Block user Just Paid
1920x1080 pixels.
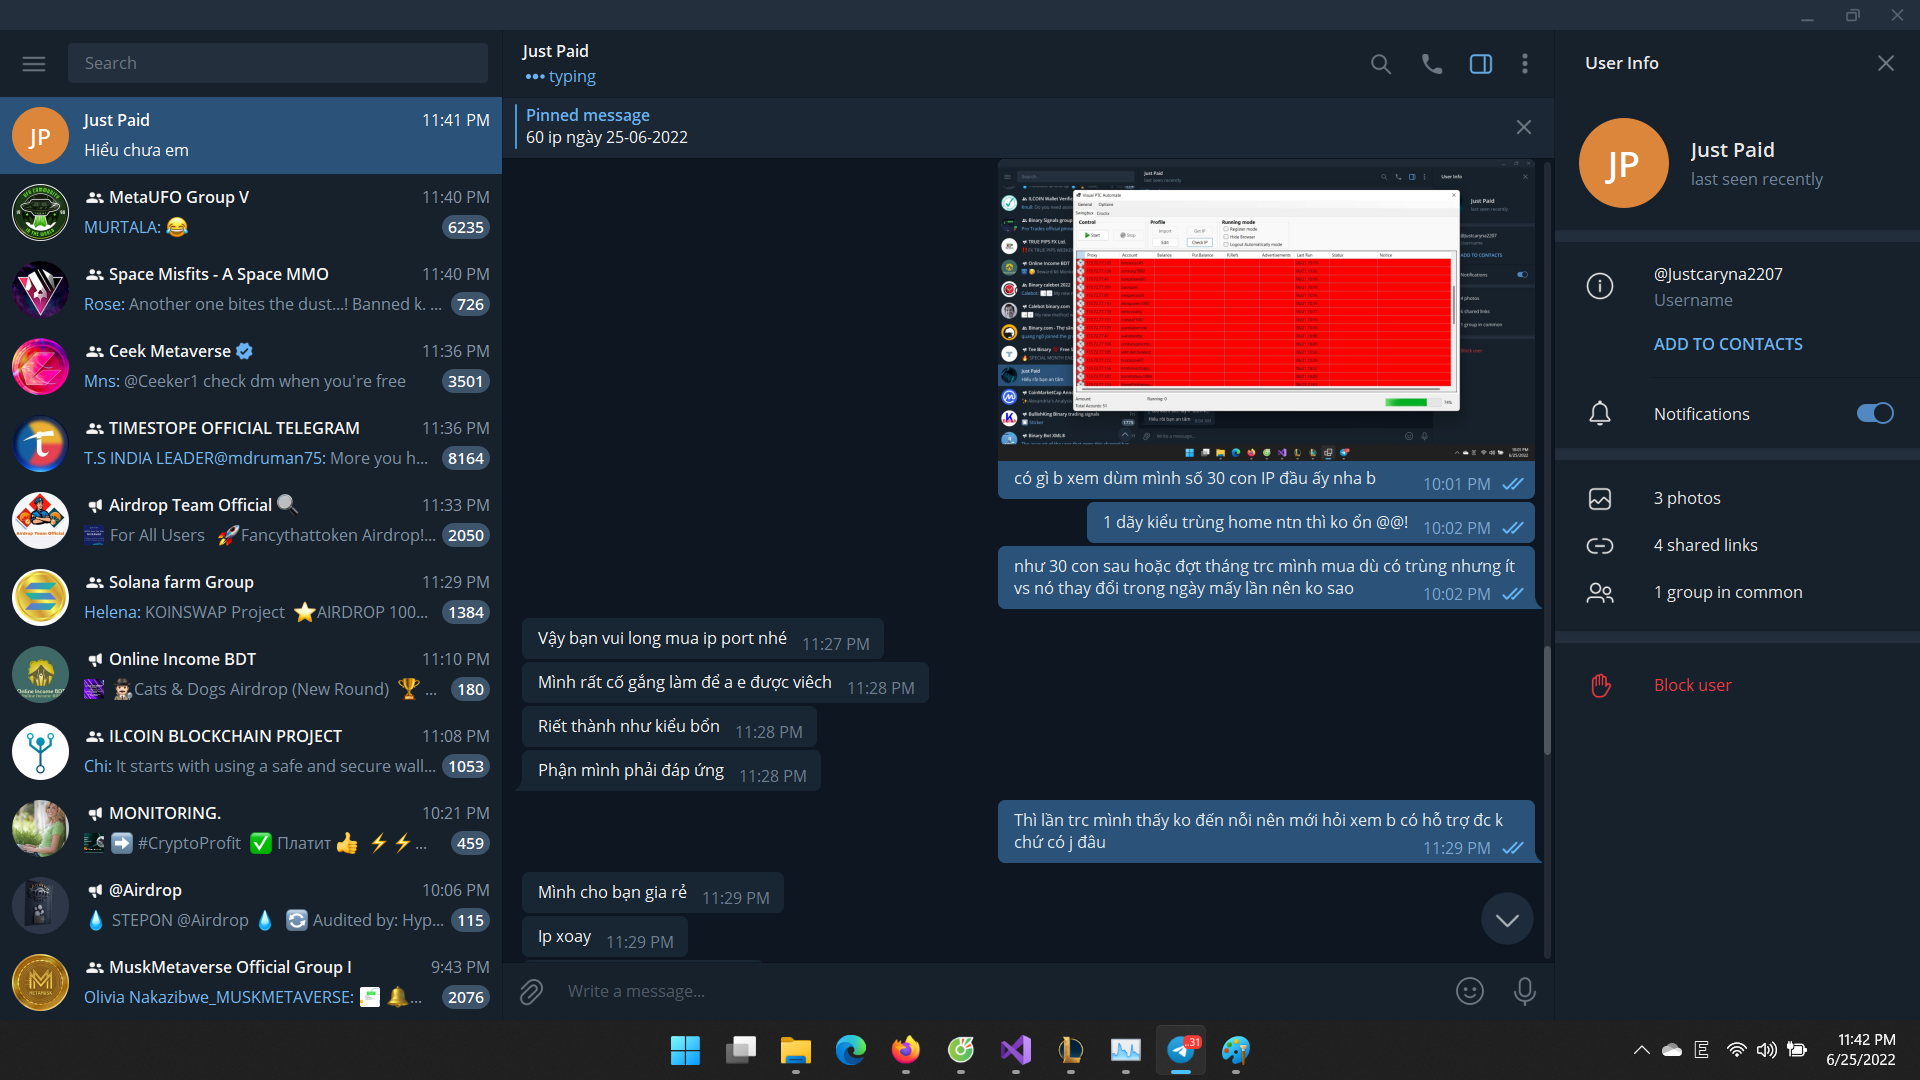[x=1692, y=685]
